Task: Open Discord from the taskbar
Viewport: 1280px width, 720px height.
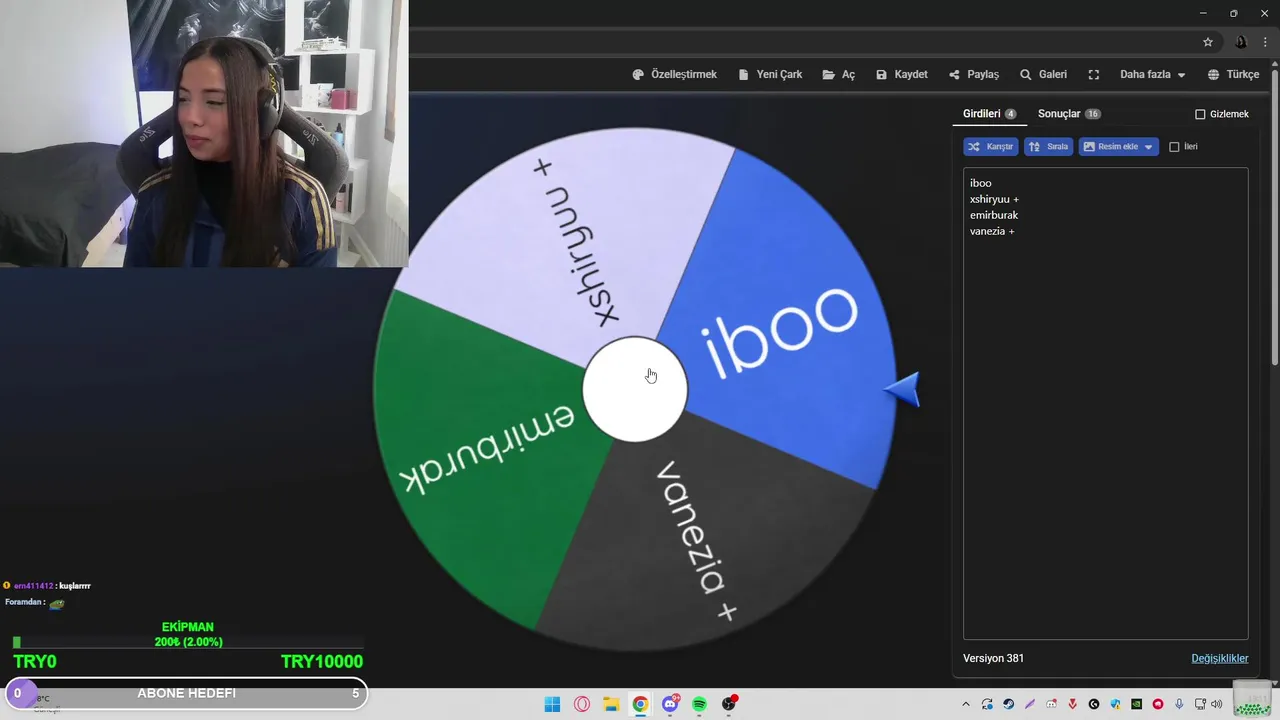Action: [670, 704]
